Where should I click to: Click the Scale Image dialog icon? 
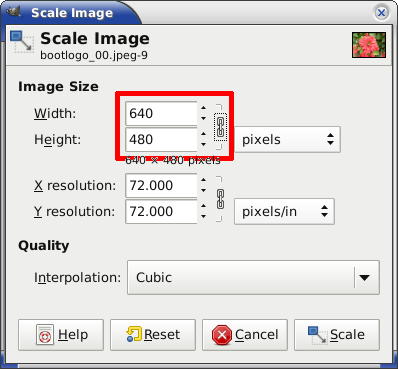[x=22, y=42]
